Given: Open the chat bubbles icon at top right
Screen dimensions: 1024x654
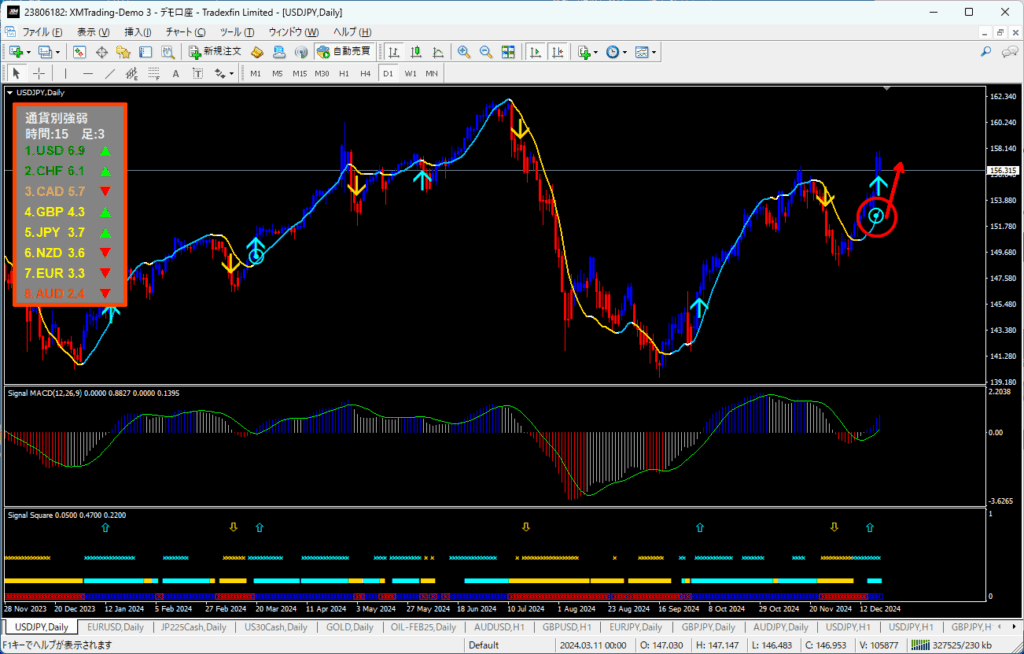Looking at the screenshot, I should tap(1010, 52).
